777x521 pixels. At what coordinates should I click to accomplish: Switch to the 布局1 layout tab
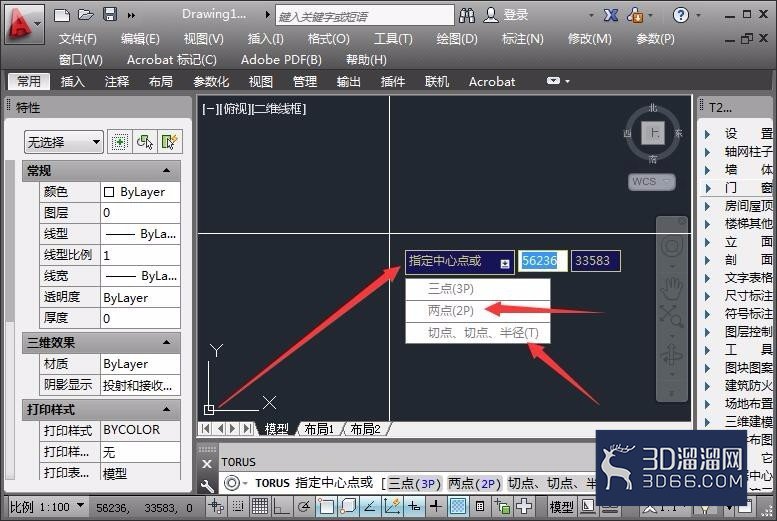coord(319,429)
